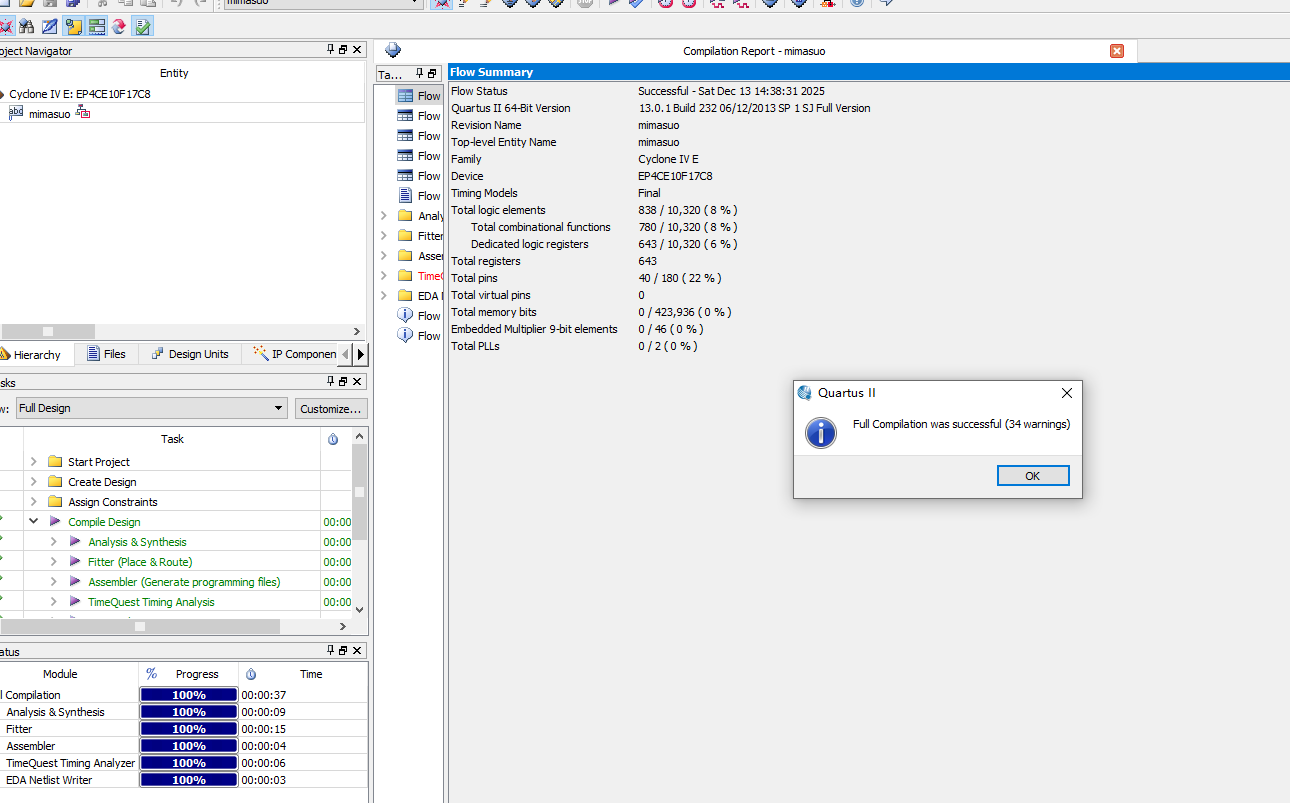The image size is (1290, 803).
Task: Toggle the green checkmark checklist toolbar icon
Action: tap(143, 27)
